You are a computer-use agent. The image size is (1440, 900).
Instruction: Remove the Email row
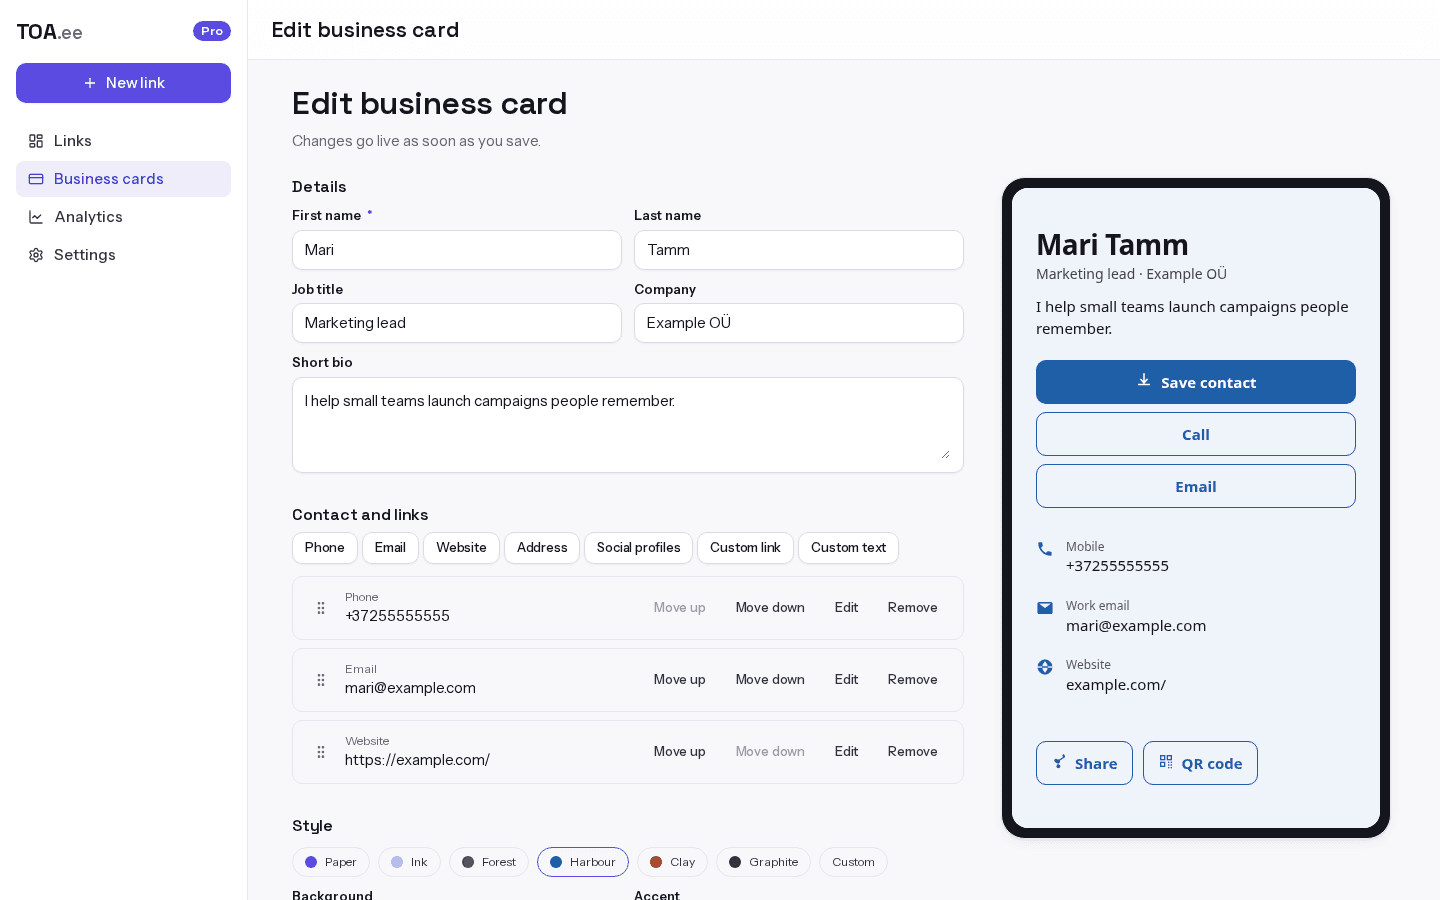pyautogui.click(x=913, y=680)
